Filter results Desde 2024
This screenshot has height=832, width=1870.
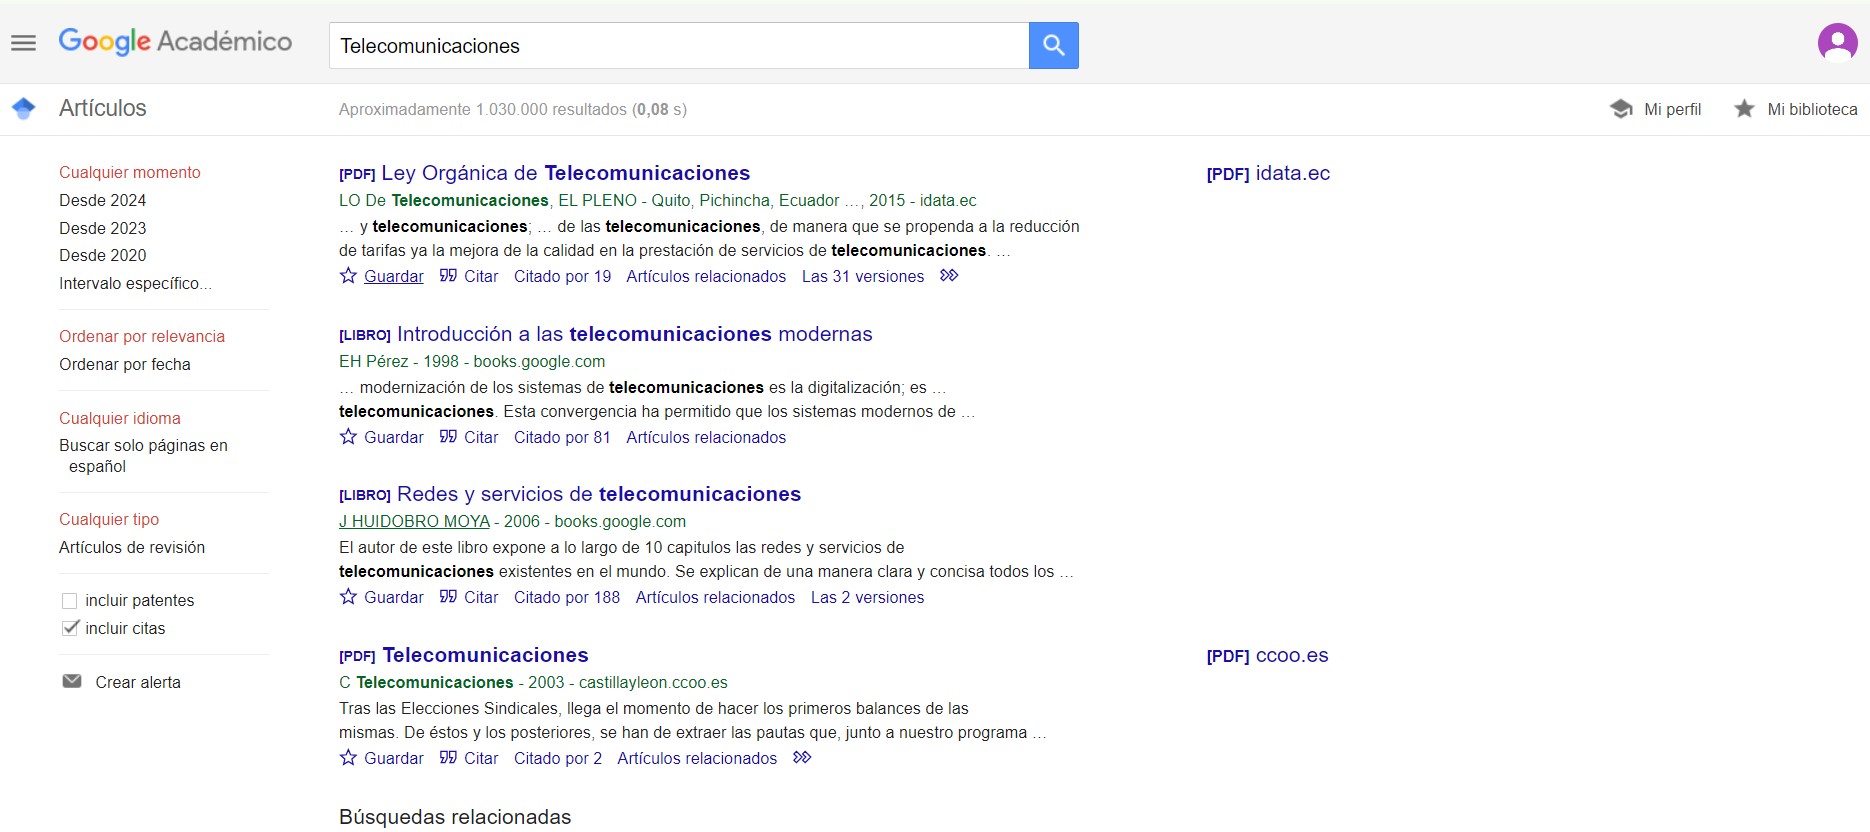[102, 200]
